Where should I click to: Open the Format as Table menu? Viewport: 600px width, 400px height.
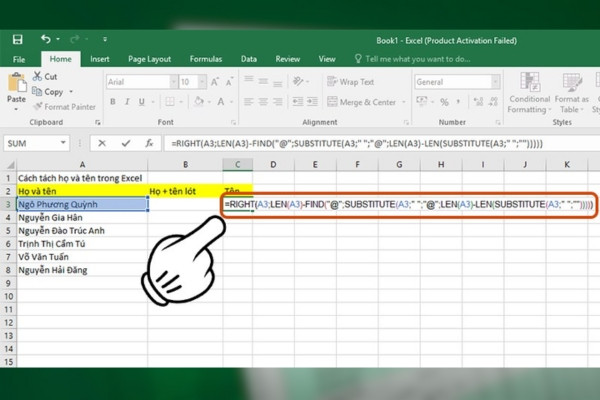[572, 93]
